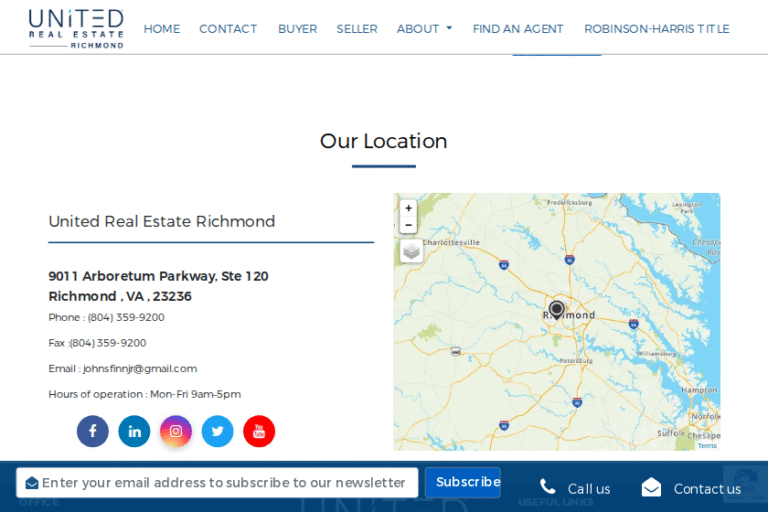Open the map layers control
This screenshot has height=512, width=768.
pos(411,251)
